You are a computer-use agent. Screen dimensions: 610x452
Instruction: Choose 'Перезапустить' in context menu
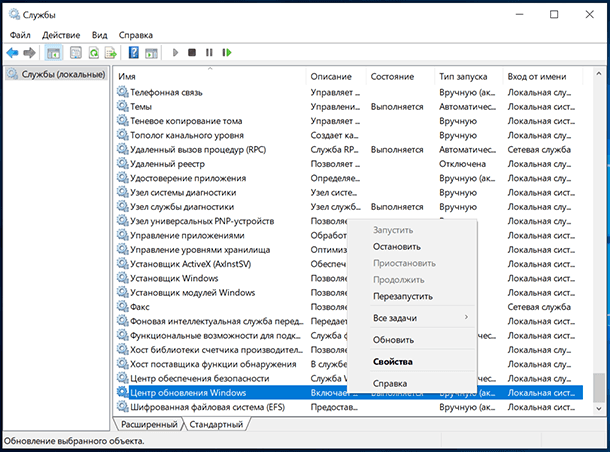(x=402, y=296)
